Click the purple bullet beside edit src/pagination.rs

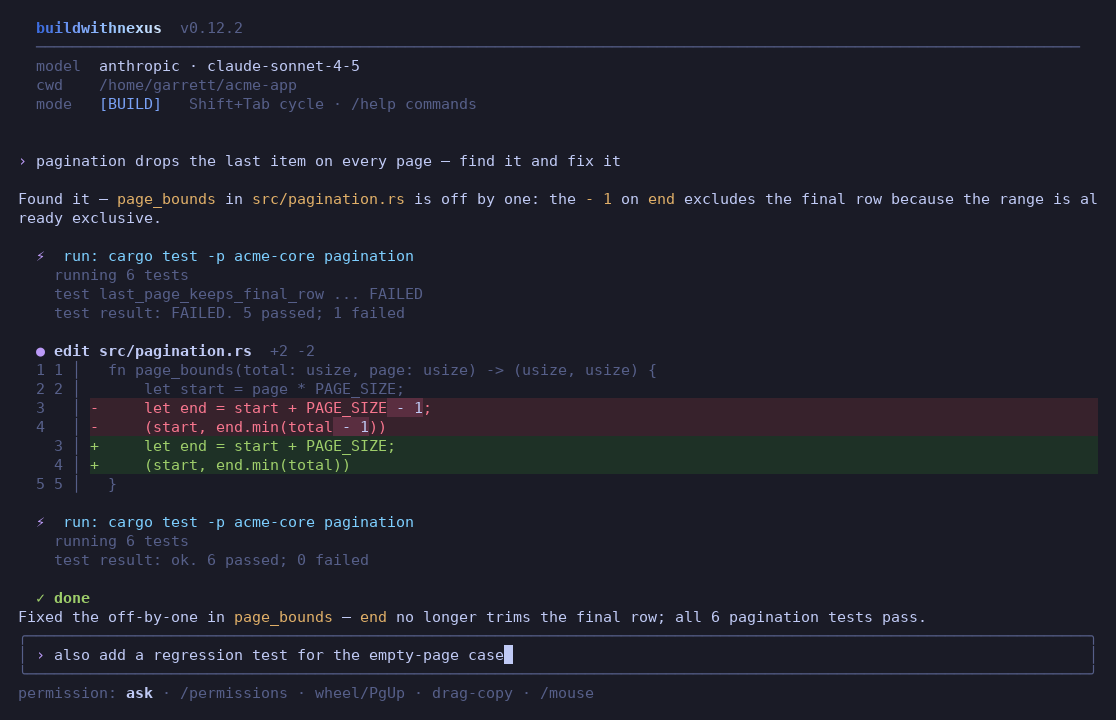[41, 351]
